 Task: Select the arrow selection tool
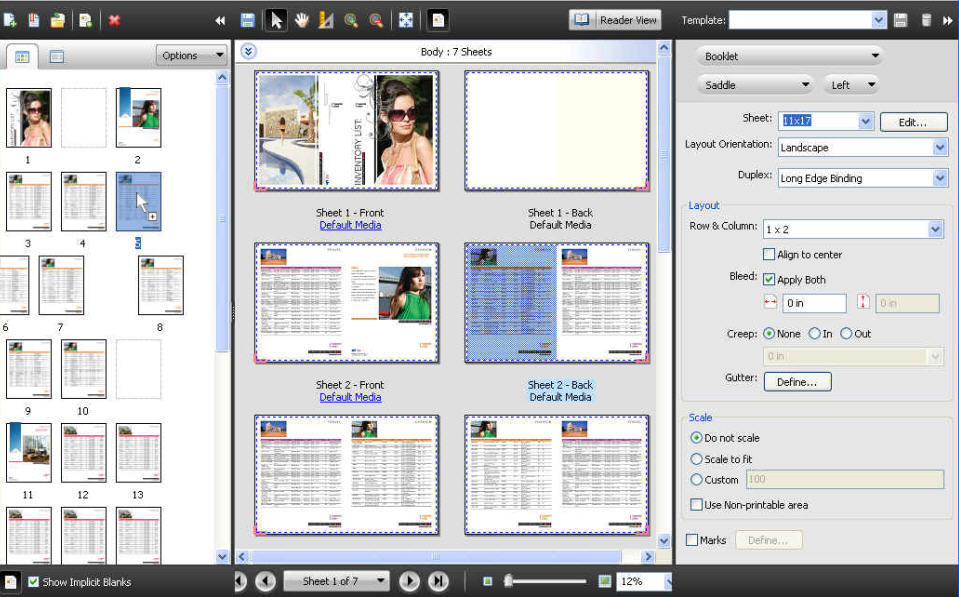tap(276, 19)
